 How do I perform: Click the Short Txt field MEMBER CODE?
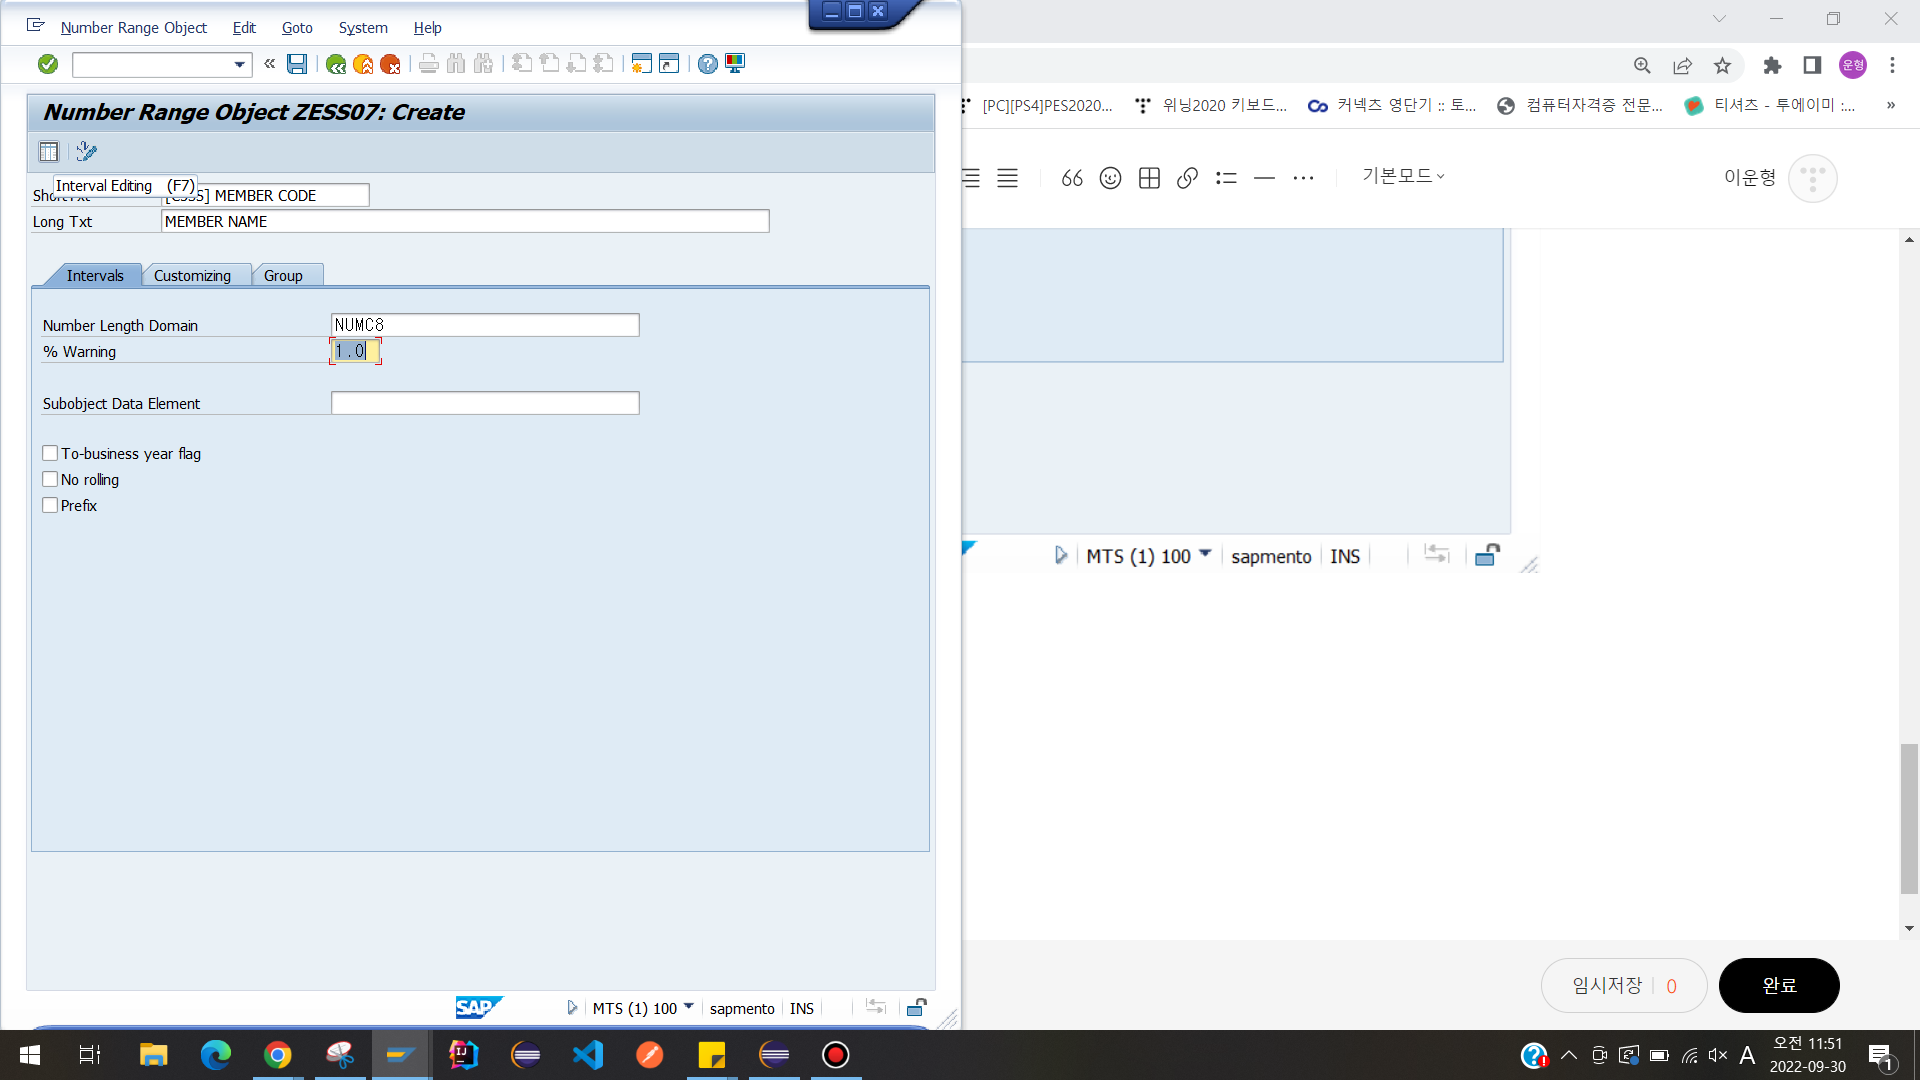click(266, 196)
